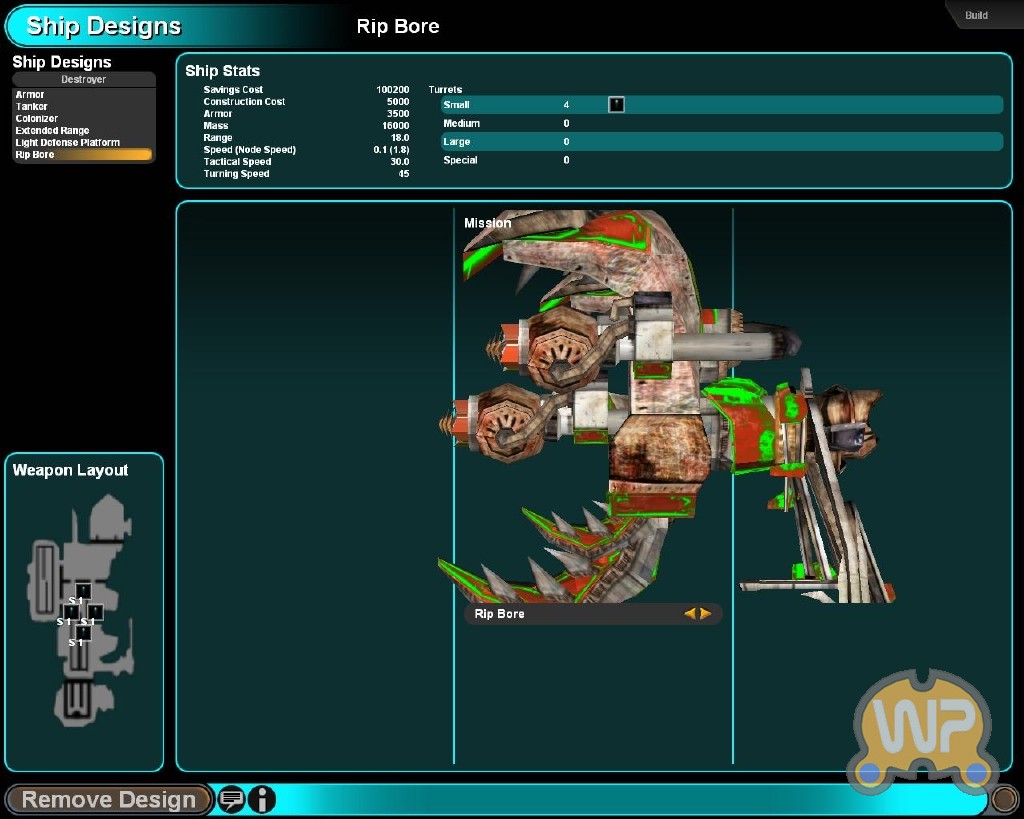Select the Colonizer design in list
The image size is (1024, 819).
37,119
